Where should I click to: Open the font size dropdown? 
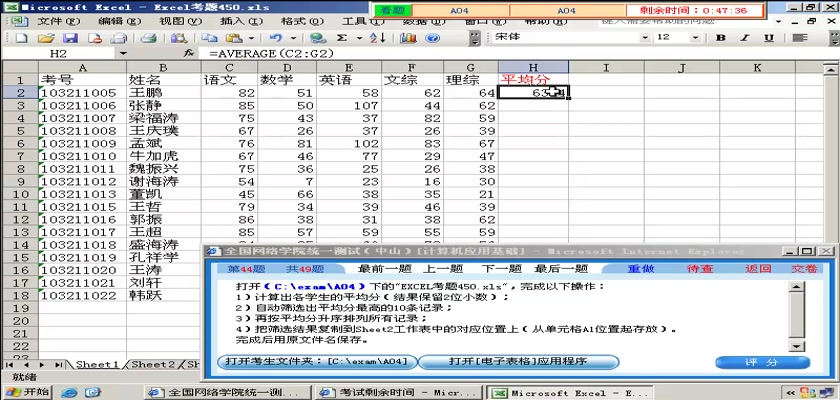695,37
